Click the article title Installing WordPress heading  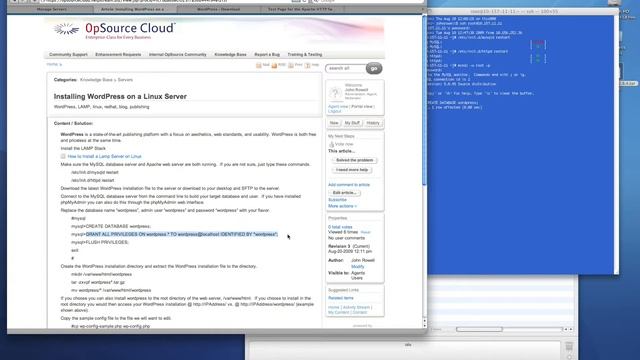[x=120, y=97]
